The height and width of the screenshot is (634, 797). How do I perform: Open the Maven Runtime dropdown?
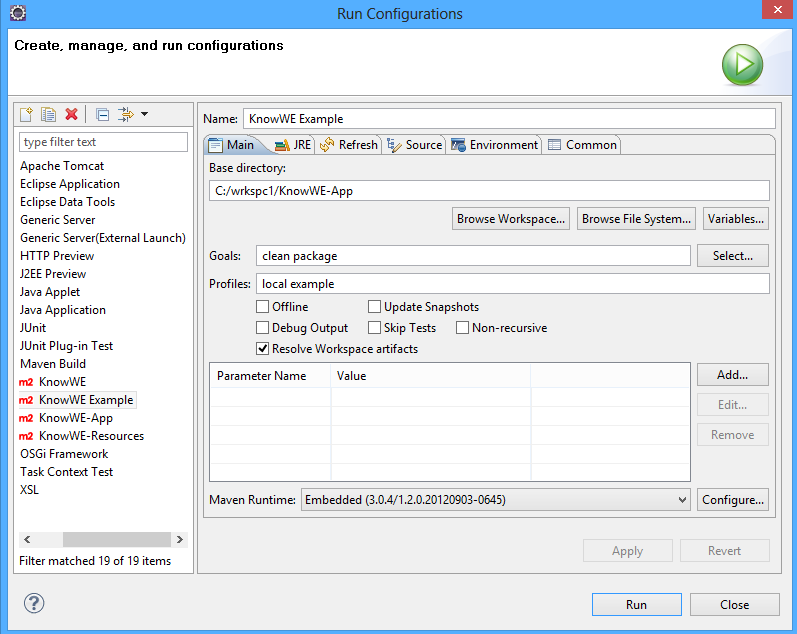[x=496, y=500]
